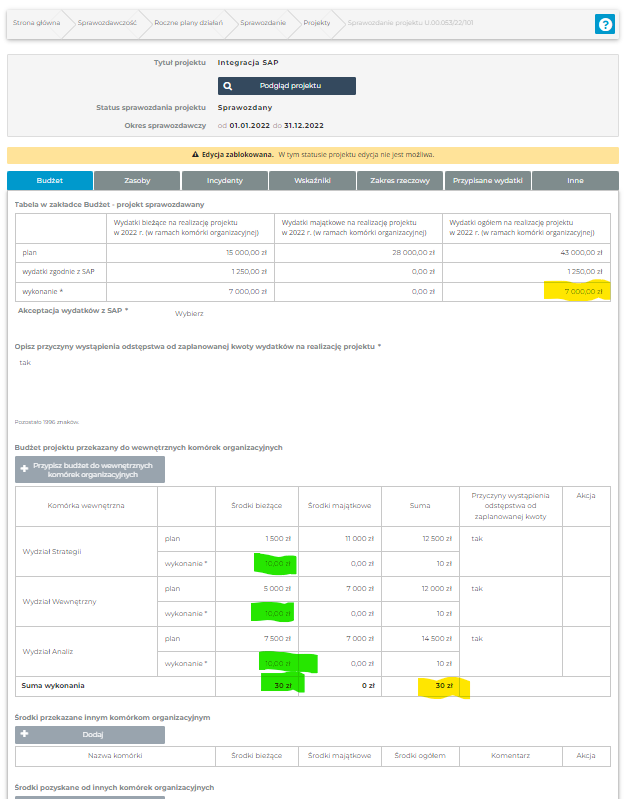The height and width of the screenshot is (799, 637).
Task: Go to the Zakres rzeczowy tab
Action: [x=400, y=181]
